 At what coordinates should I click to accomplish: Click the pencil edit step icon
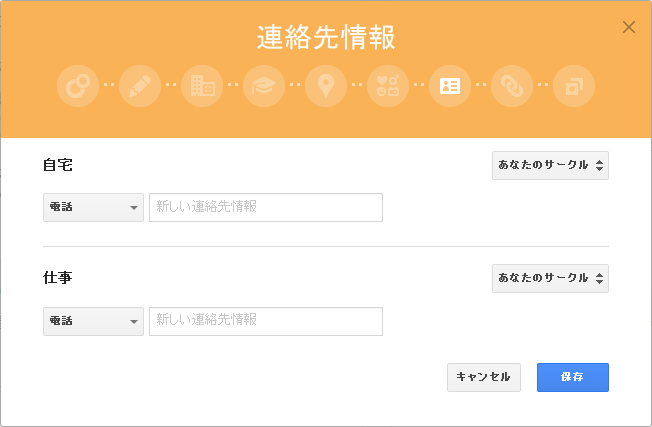click(x=140, y=86)
